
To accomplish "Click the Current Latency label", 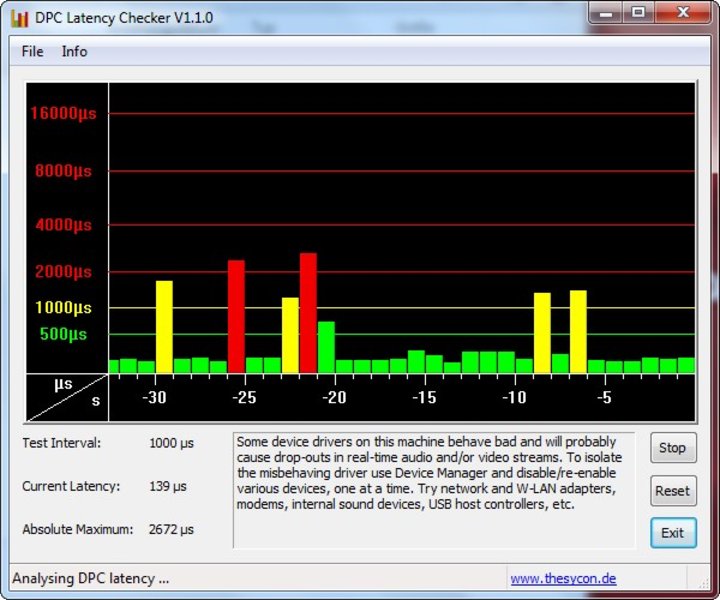I will click(71, 486).
